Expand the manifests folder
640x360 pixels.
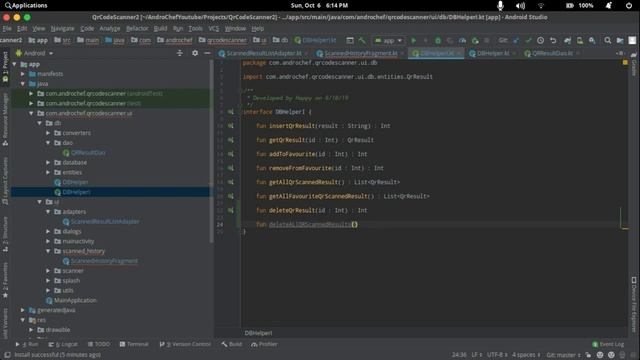point(23,74)
